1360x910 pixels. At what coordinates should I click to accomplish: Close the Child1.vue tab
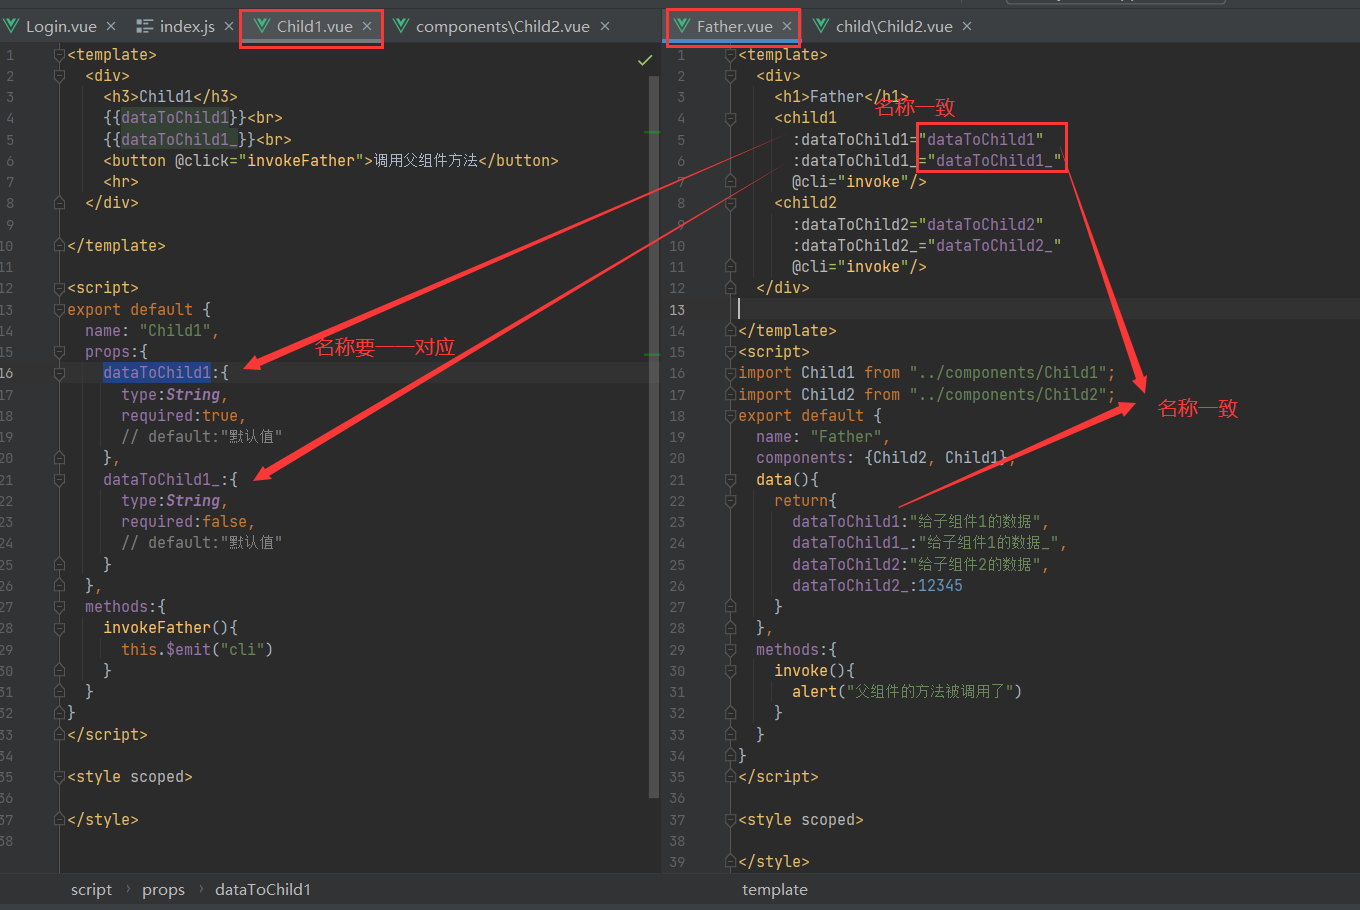[x=367, y=27]
